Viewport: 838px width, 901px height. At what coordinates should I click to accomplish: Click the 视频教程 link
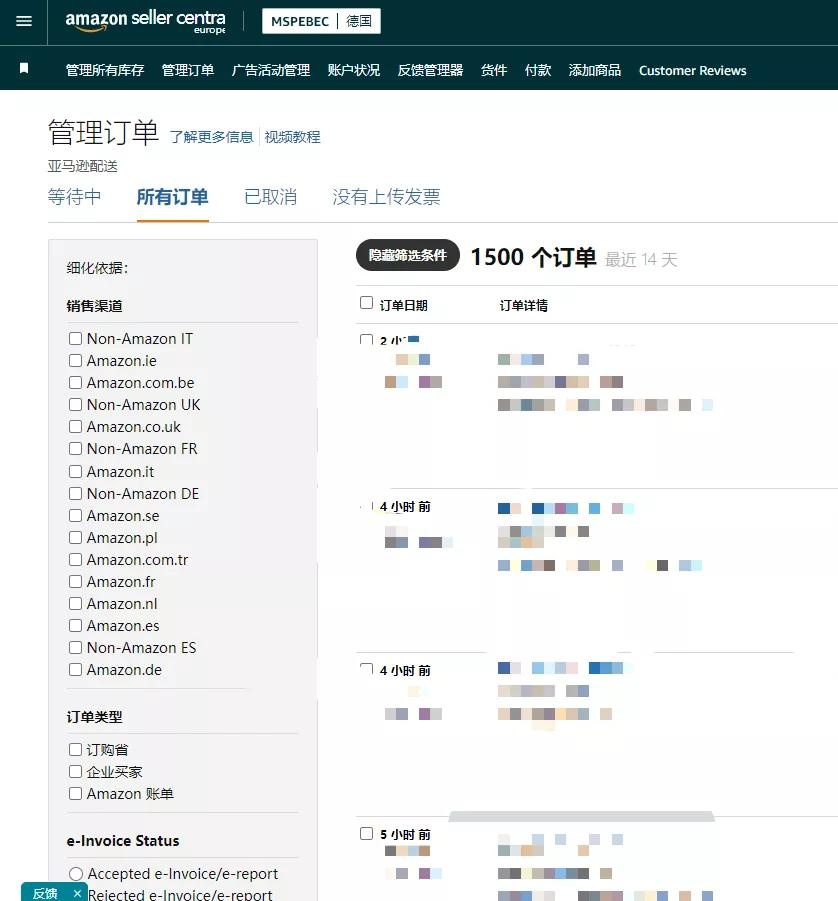292,137
